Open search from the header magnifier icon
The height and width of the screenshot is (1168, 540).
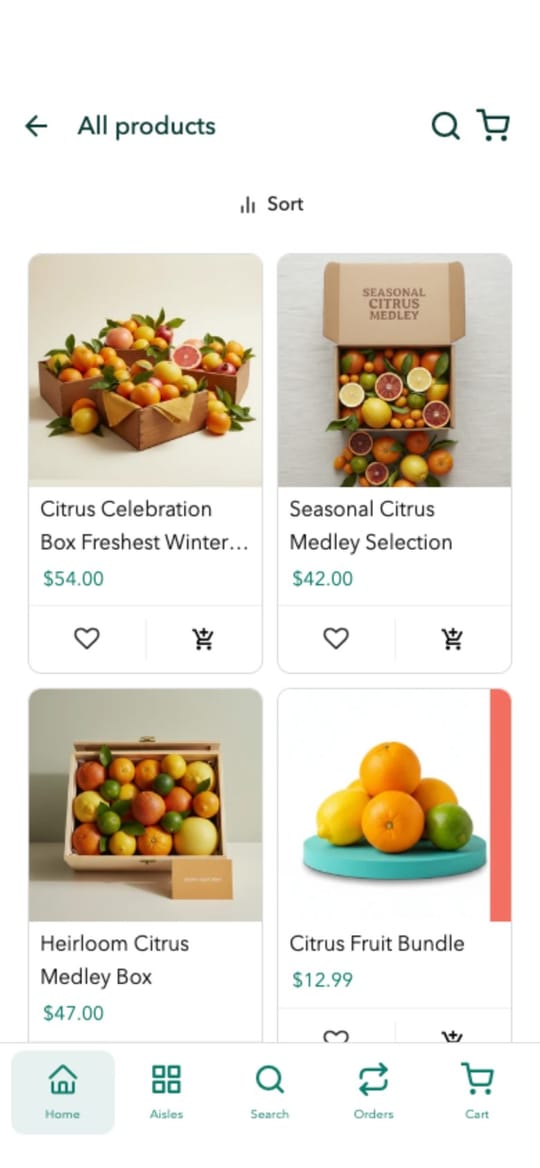[445, 125]
